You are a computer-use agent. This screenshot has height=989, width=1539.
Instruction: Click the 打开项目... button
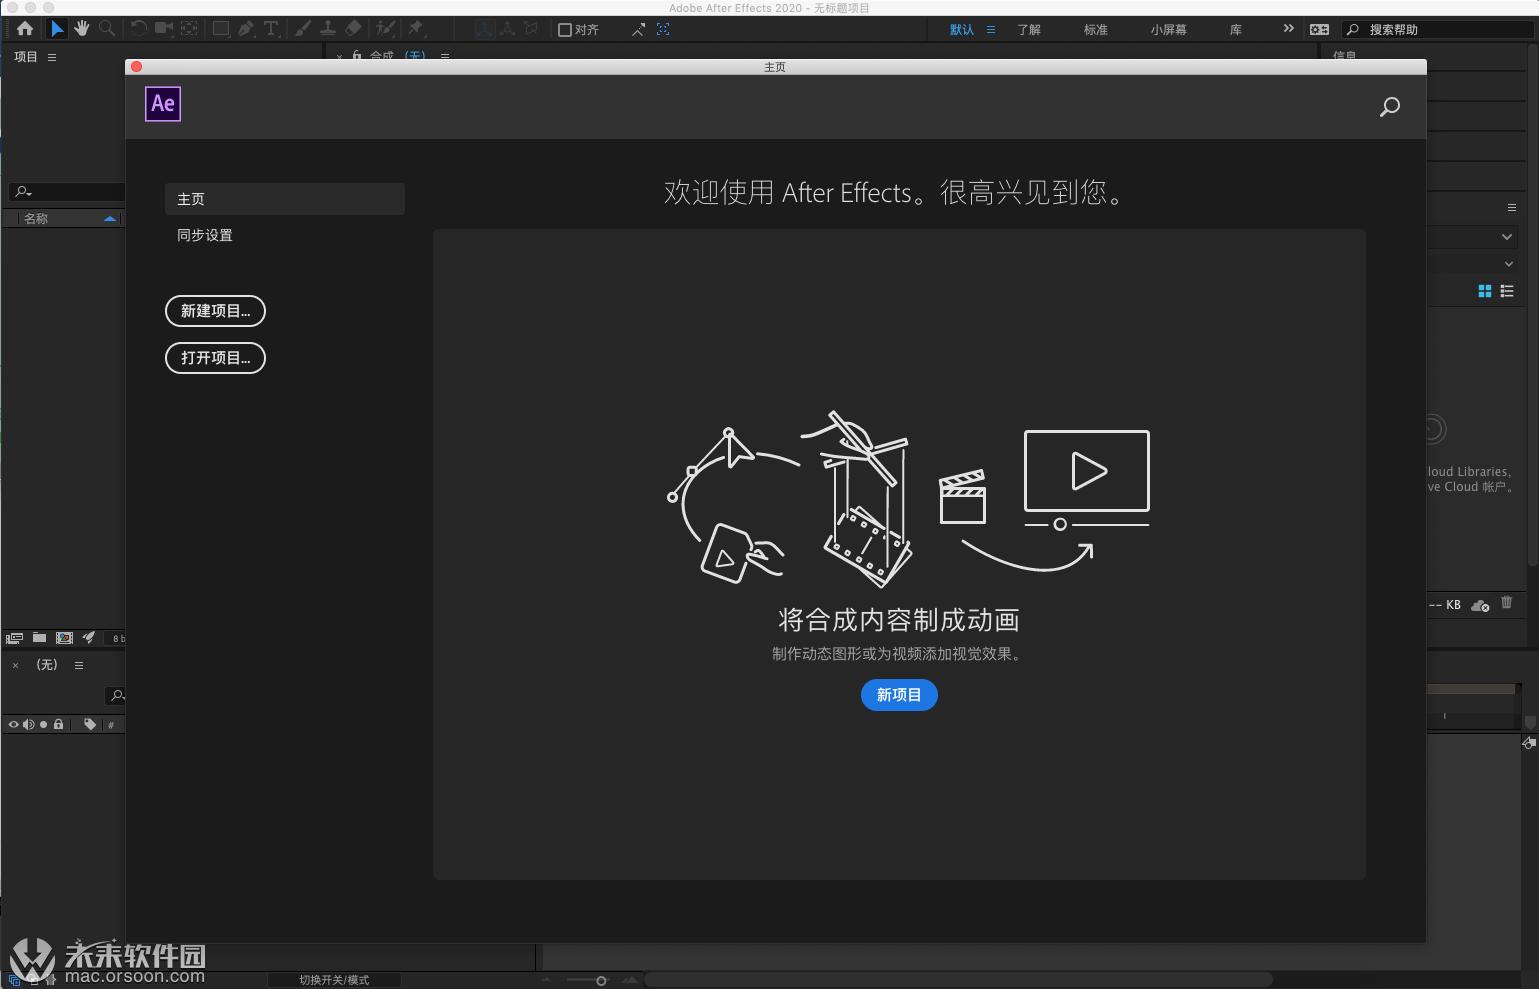click(215, 358)
